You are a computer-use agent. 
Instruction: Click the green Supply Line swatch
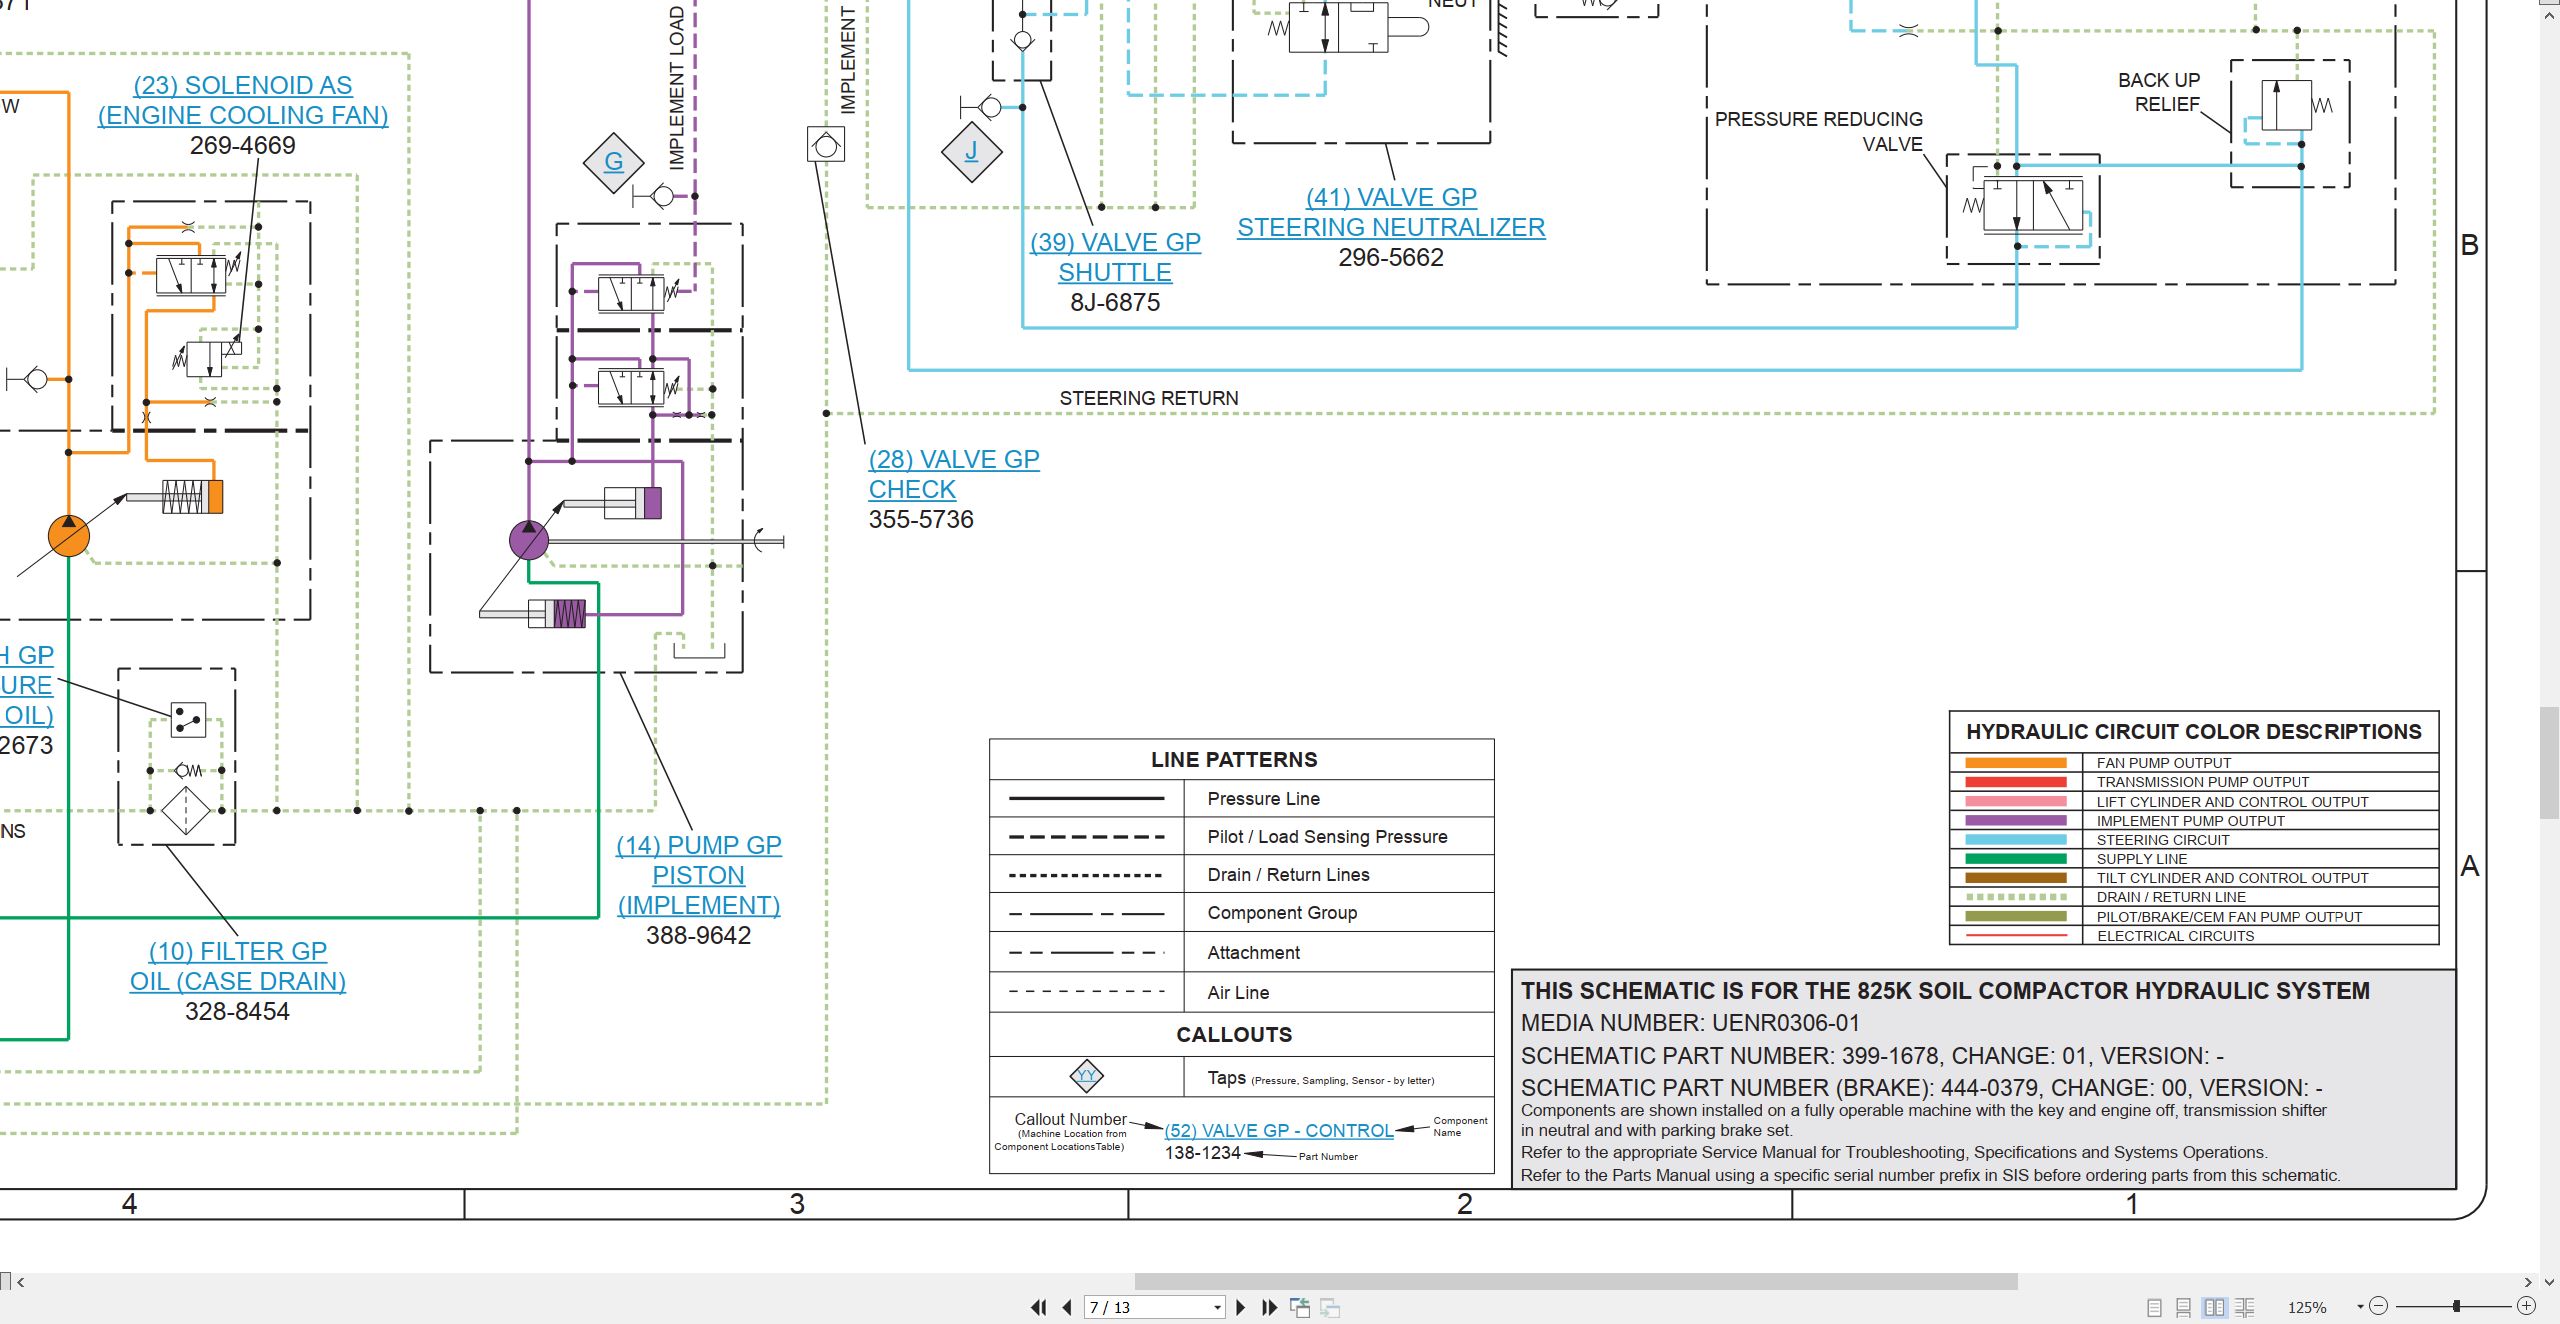[2015, 859]
